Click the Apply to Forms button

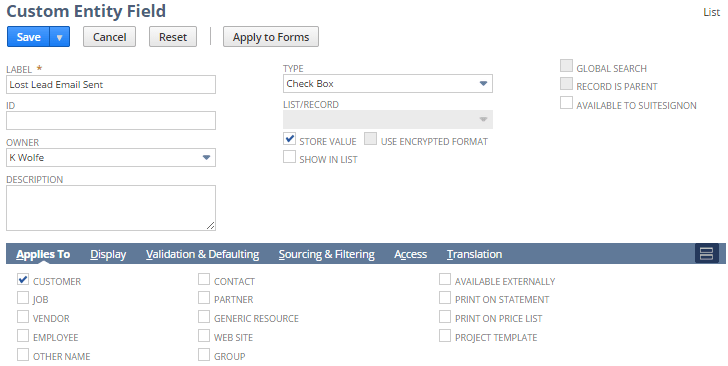[271, 37]
